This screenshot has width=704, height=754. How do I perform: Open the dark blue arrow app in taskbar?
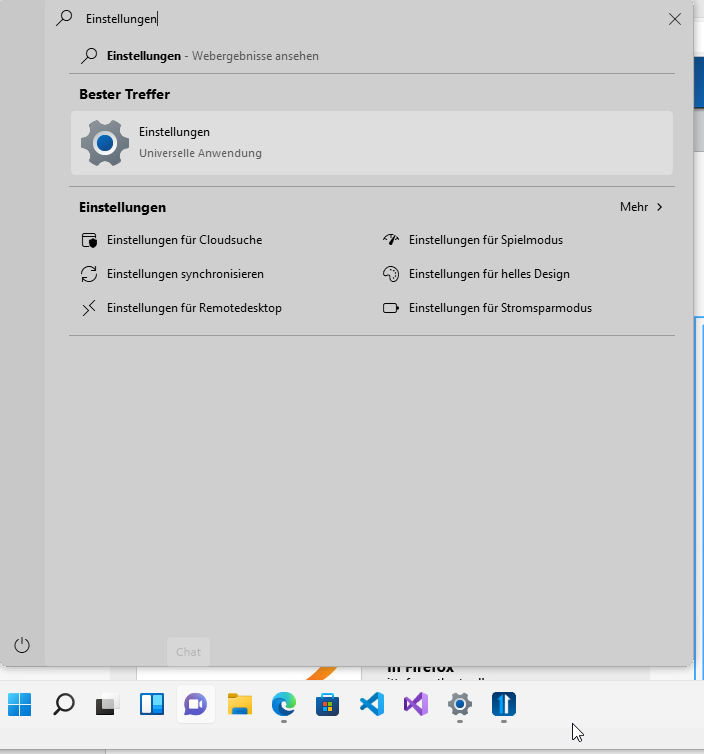pyautogui.click(x=503, y=704)
